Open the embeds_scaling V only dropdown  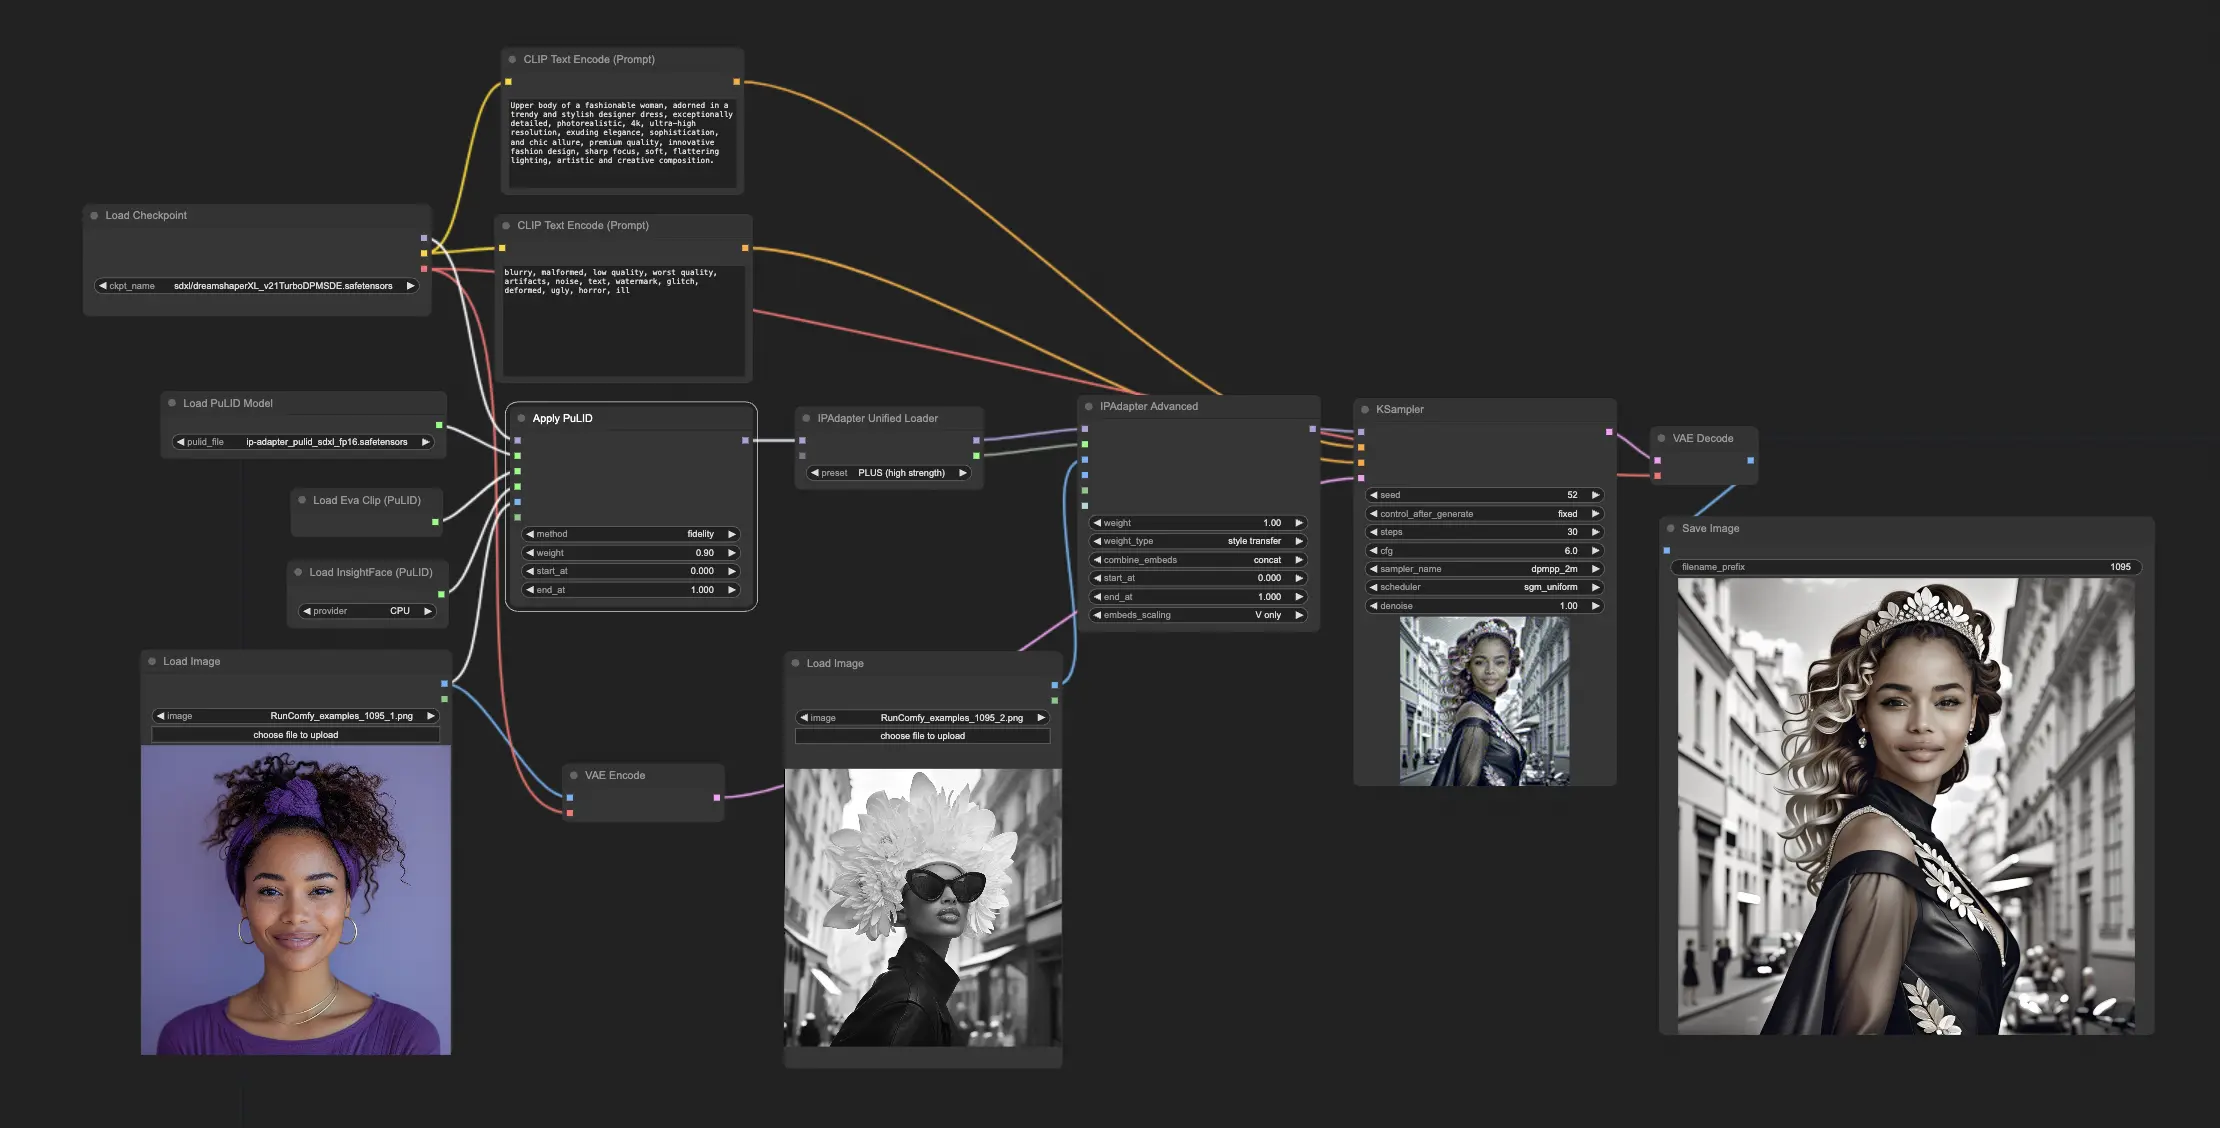[1198, 615]
